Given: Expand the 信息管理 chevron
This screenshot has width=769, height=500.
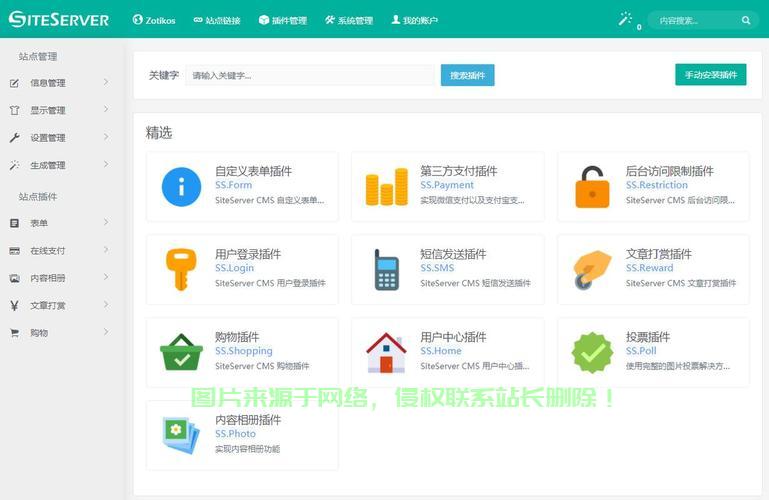Looking at the screenshot, I should [106, 82].
